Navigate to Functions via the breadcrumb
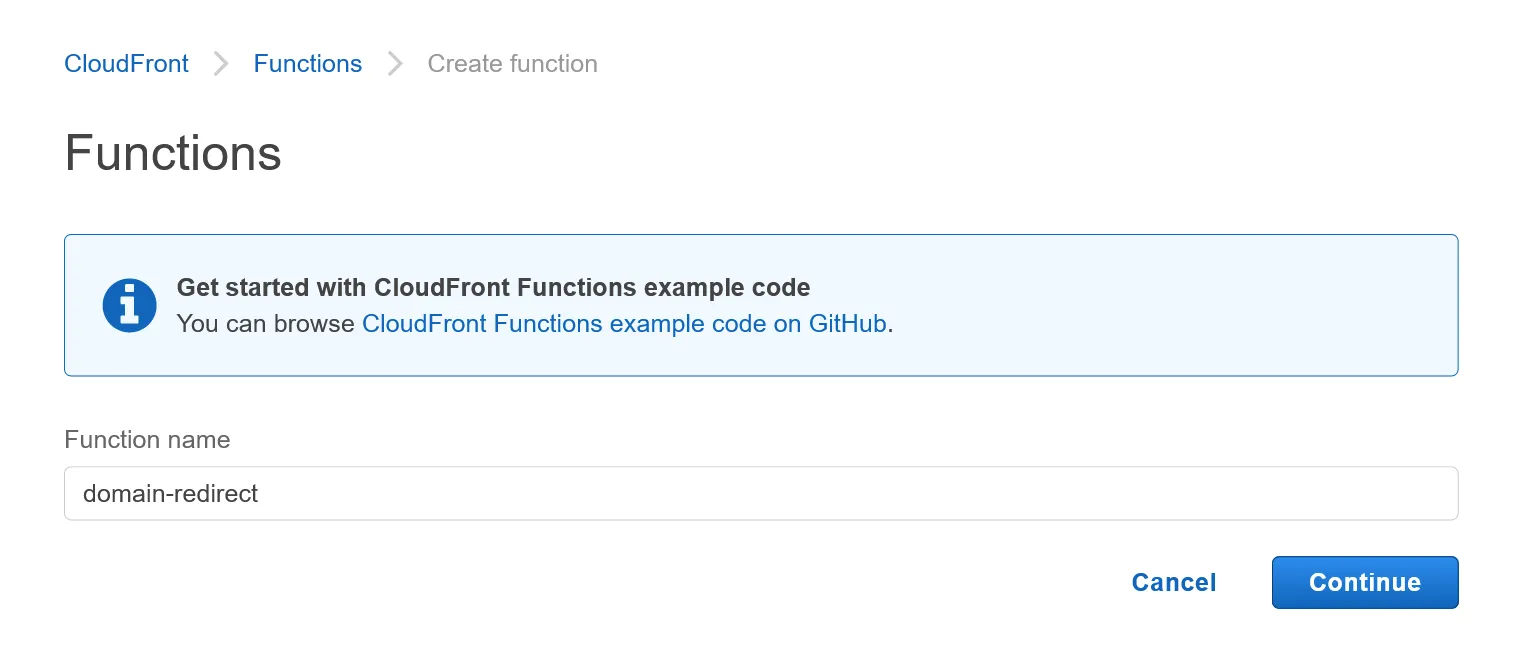The image size is (1523, 660). tap(307, 63)
